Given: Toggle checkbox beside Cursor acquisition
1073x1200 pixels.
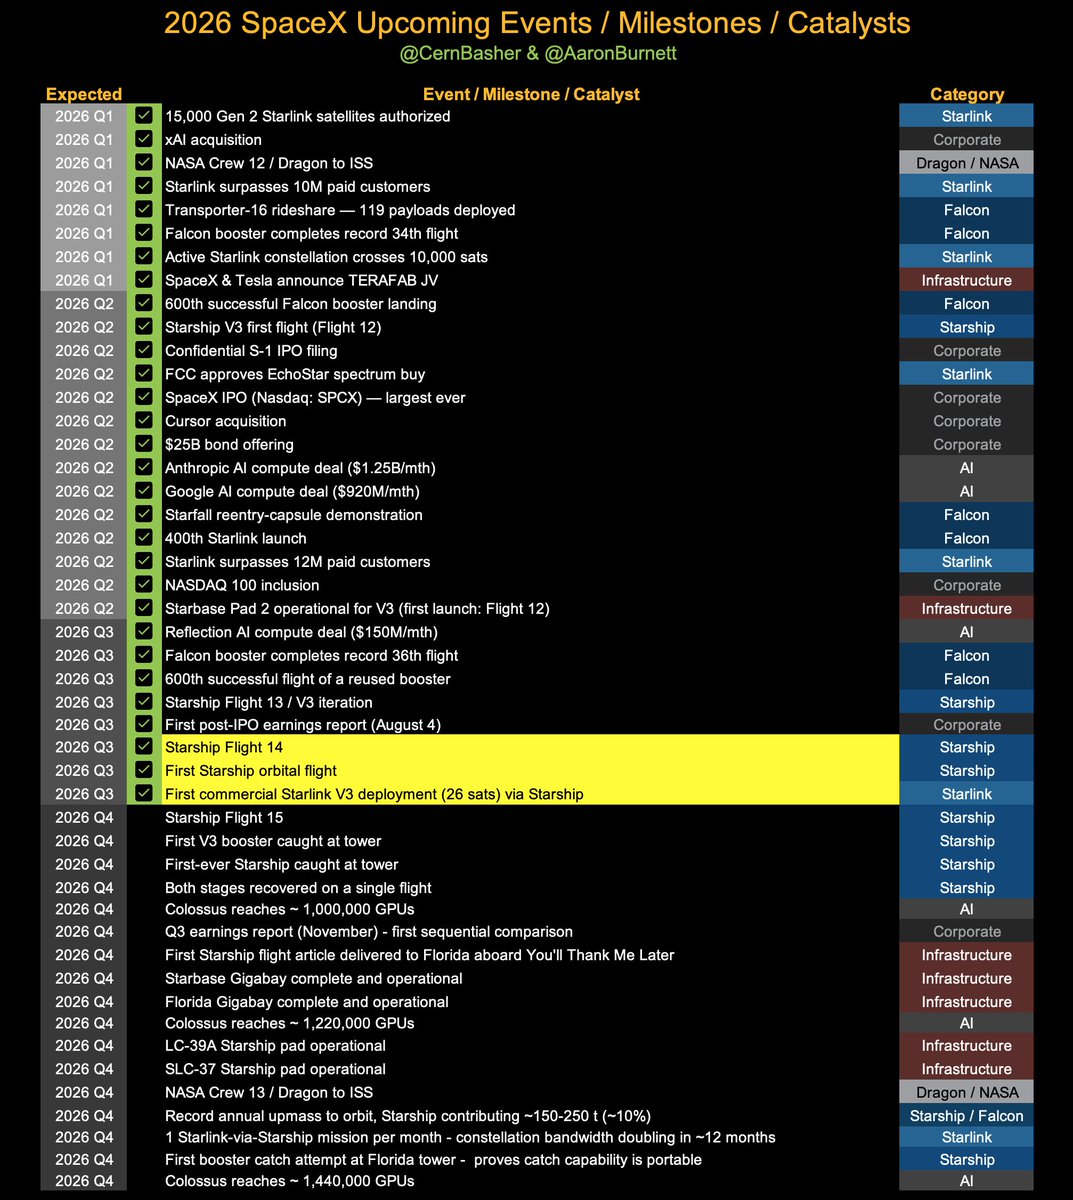Looking at the screenshot, I should click(x=144, y=421).
